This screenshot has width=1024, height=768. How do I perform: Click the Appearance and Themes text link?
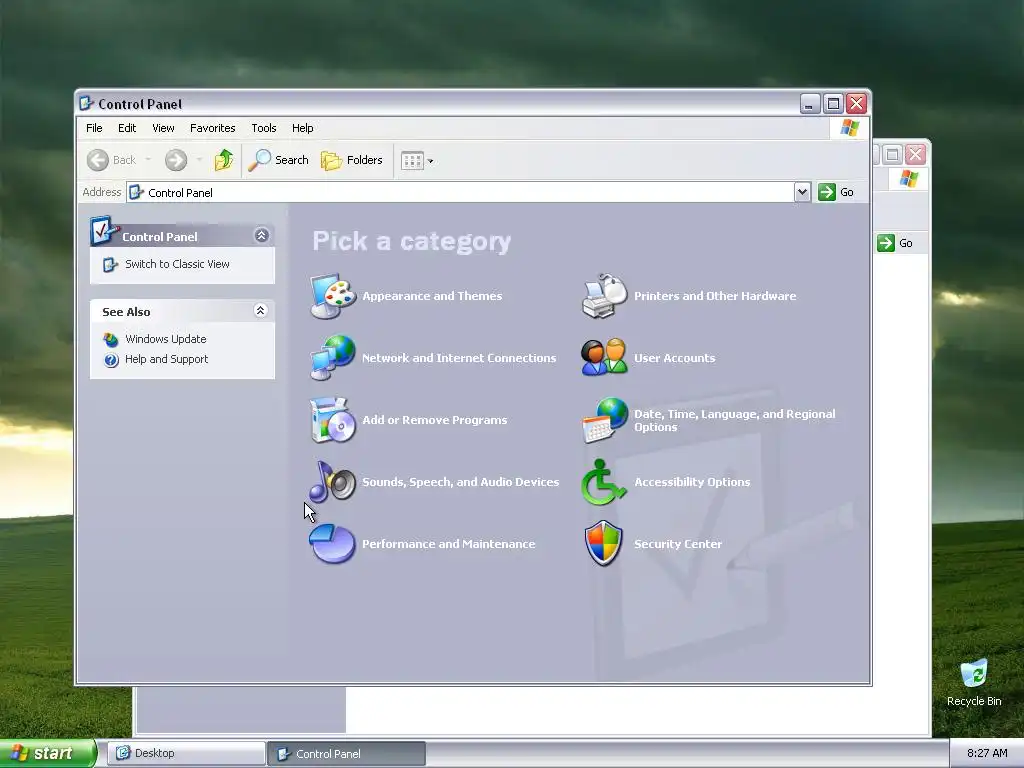click(432, 296)
